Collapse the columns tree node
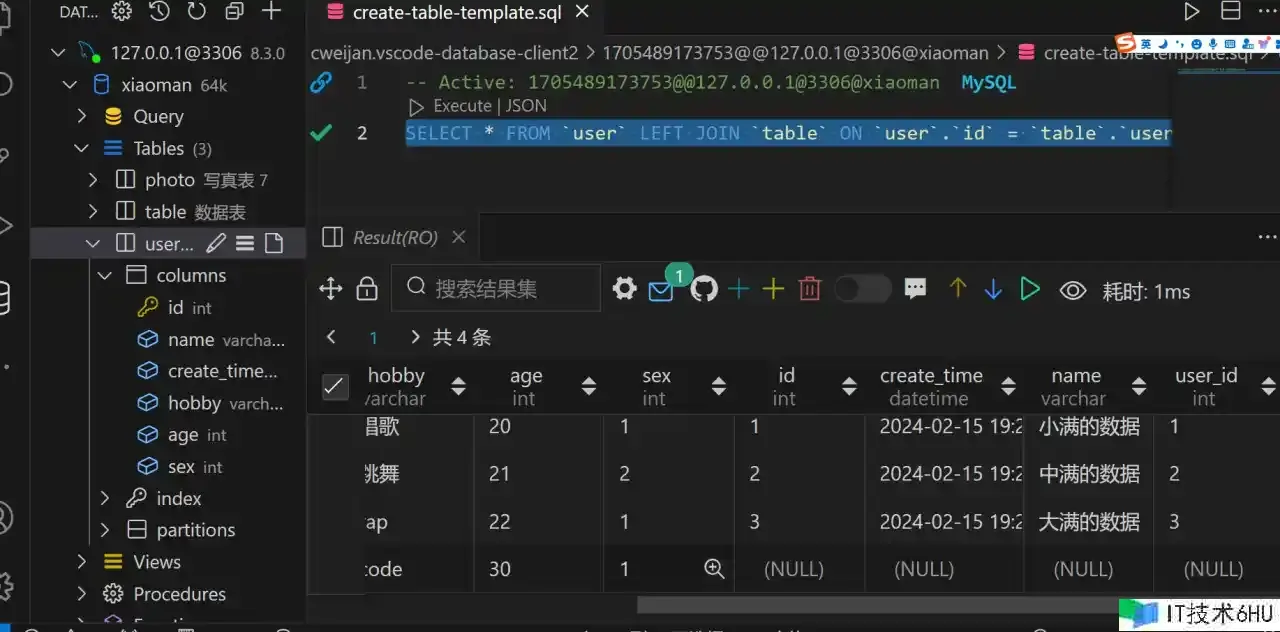Screen dimensions: 1280x632 [105, 275]
